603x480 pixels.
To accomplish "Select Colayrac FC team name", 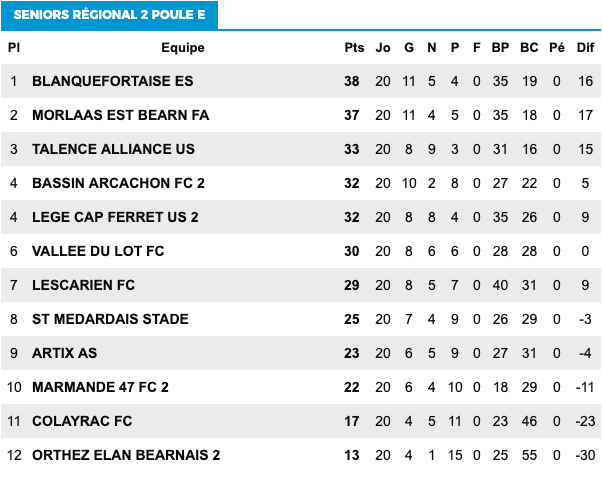I will (82, 421).
